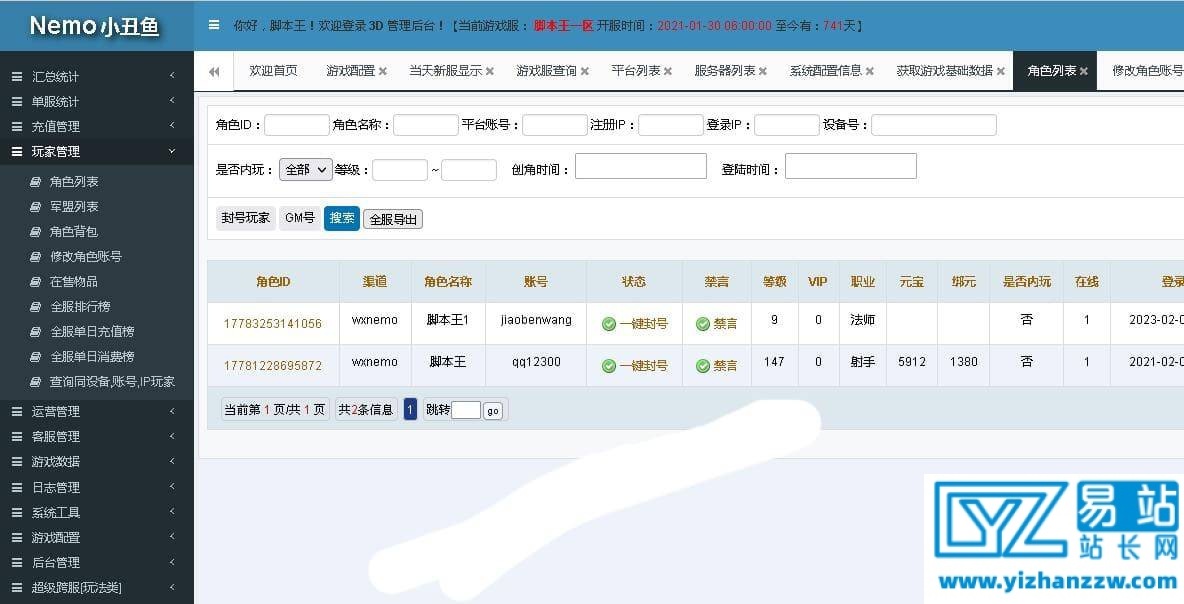
Task: Click the blue 搜索 button
Action: tap(342, 218)
